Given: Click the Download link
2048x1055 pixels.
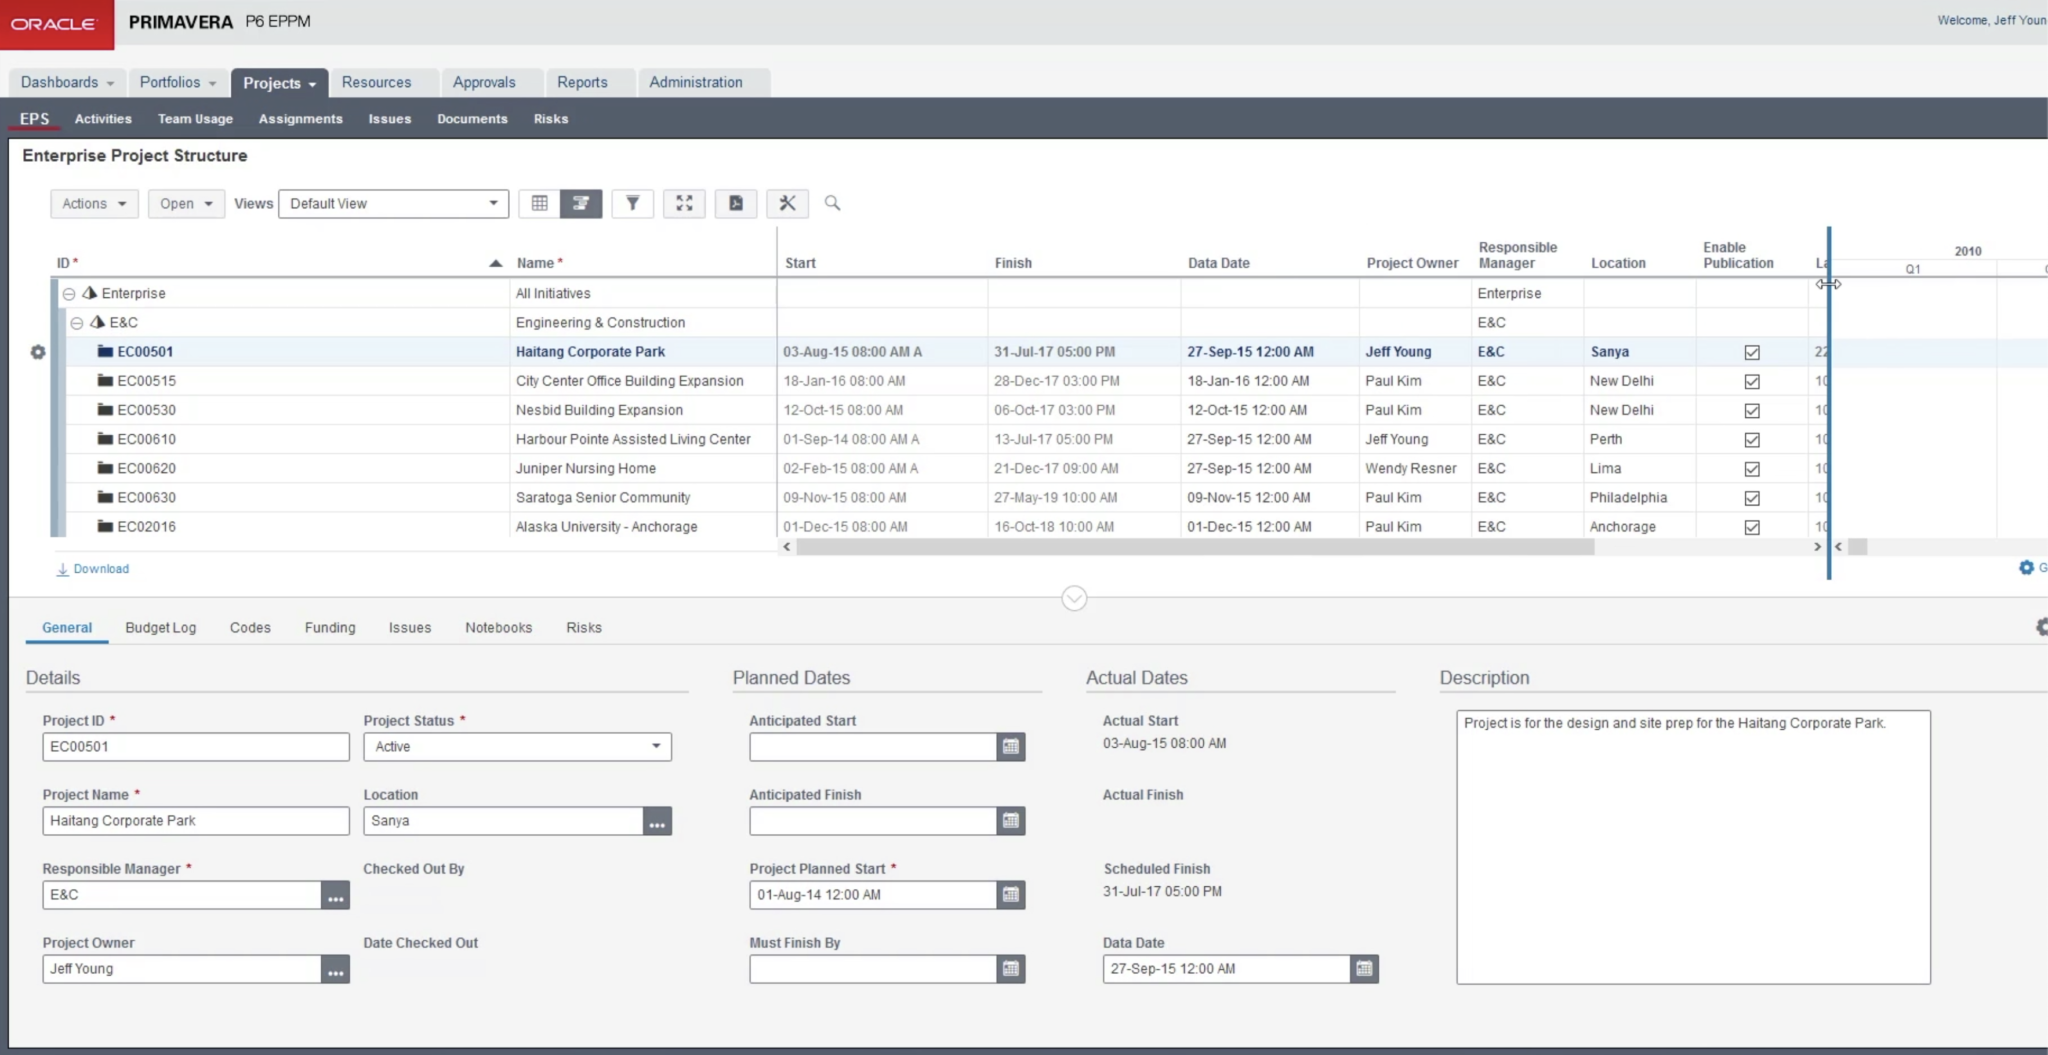Looking at the screenshot, I should pos(92,568).
